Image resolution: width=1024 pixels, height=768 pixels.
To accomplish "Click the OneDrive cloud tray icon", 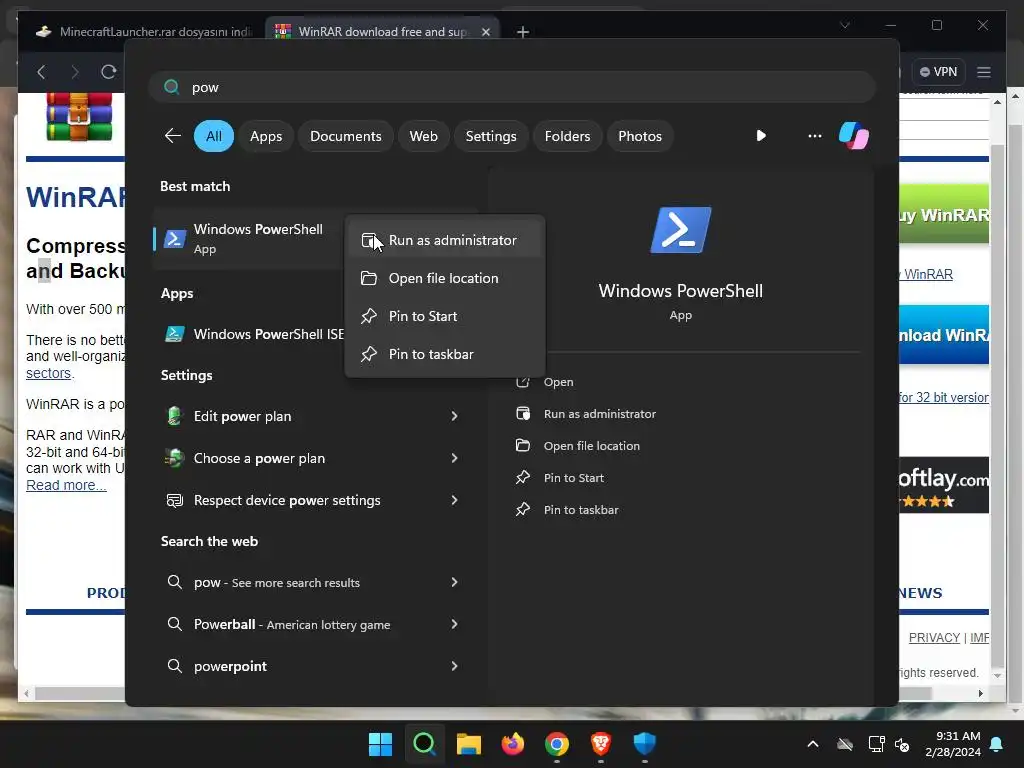I will (845, 744).
